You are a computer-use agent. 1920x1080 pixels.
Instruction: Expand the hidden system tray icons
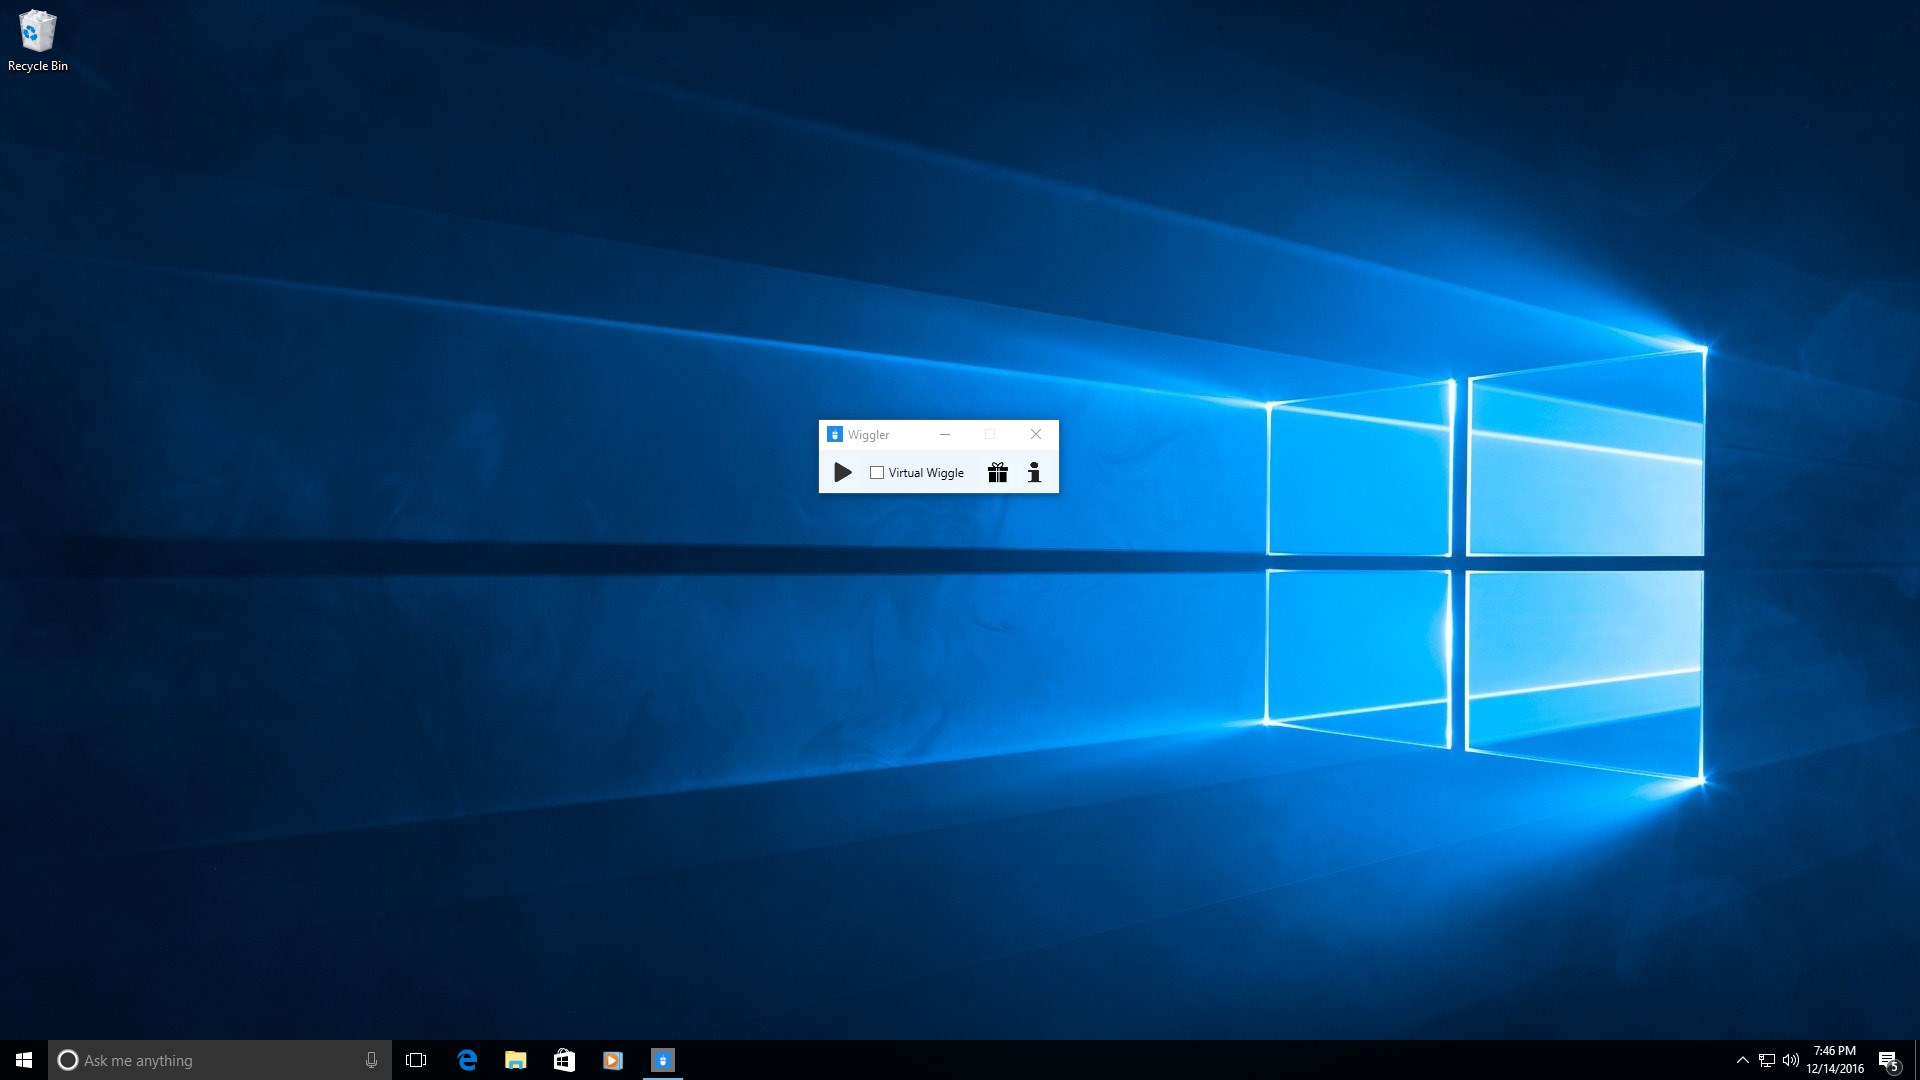point(1742,1060)
